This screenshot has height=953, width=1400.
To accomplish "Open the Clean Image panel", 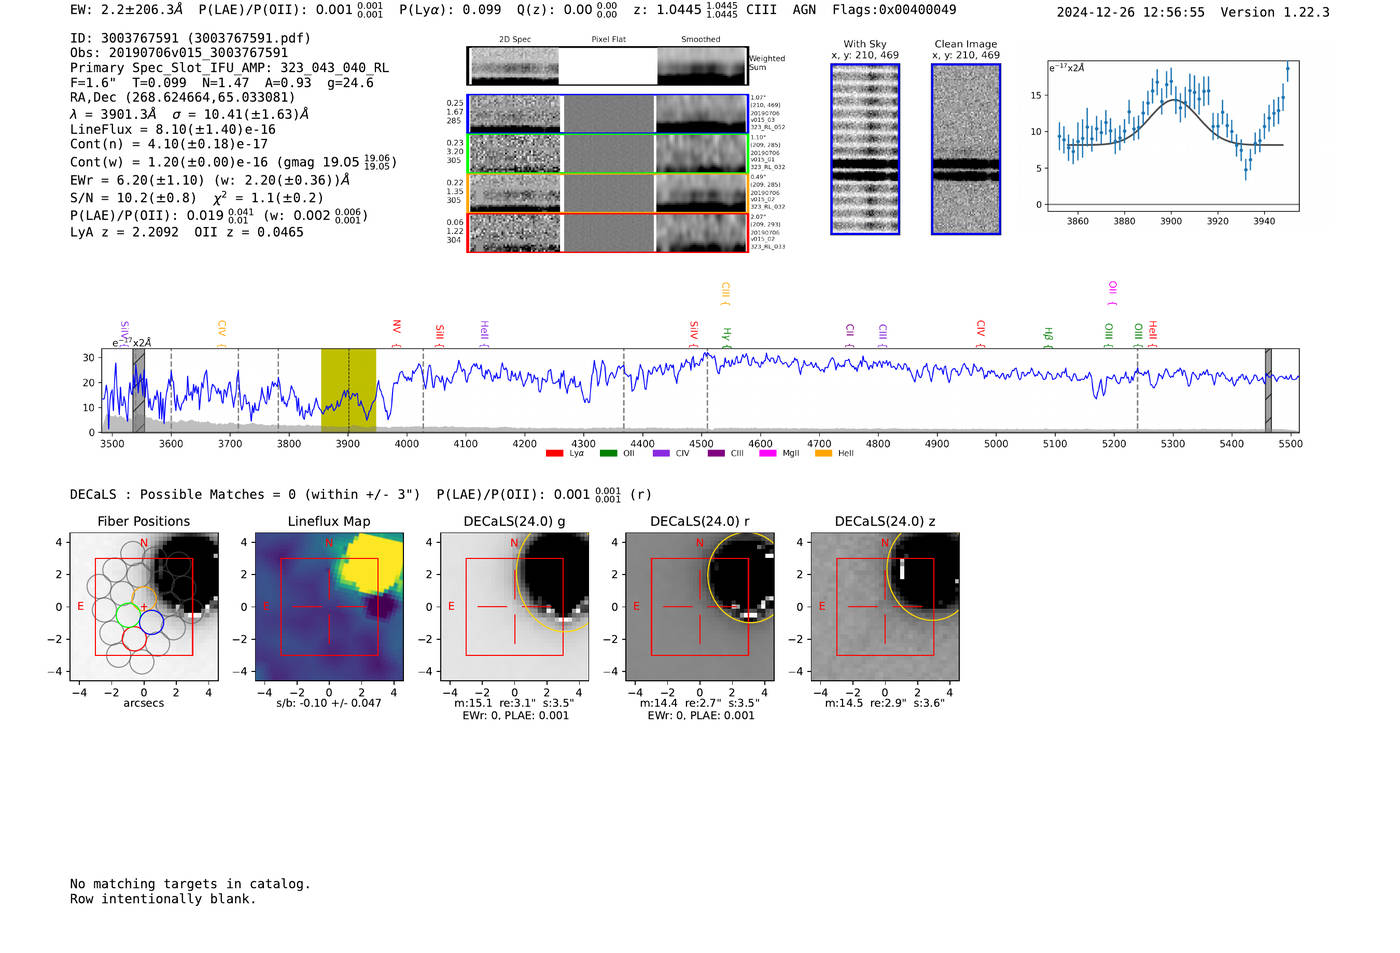I will coord(966,149).
